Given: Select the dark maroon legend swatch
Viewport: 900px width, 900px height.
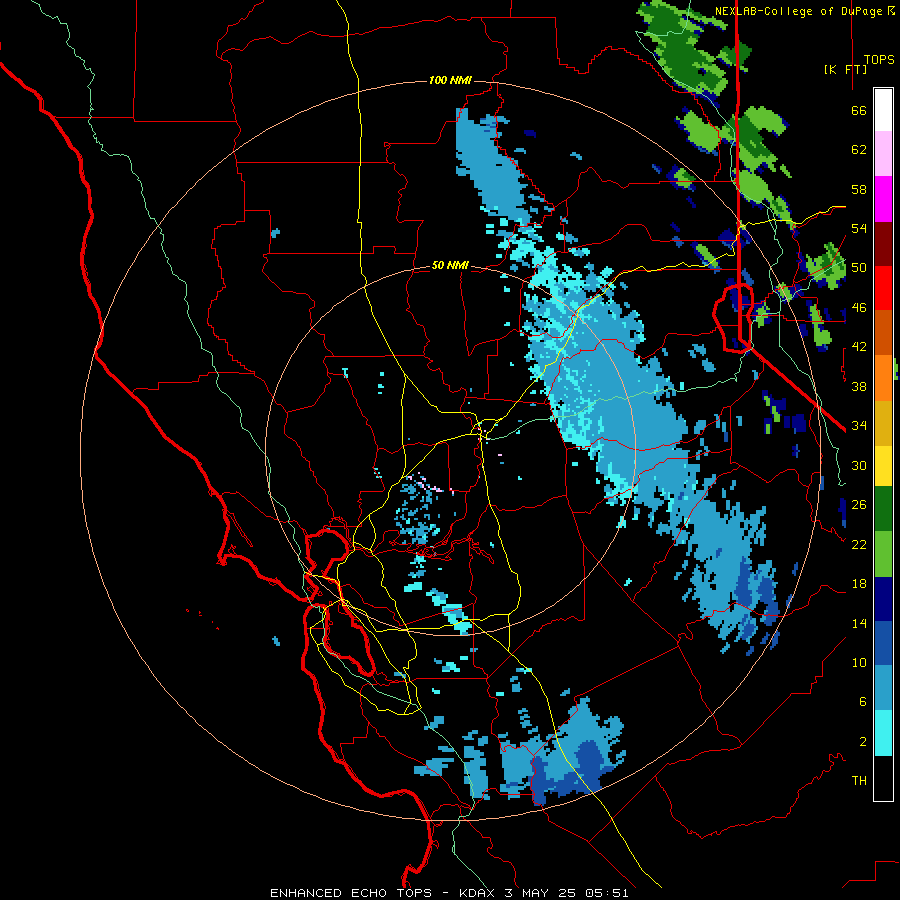Looking at the screenshot, I should 883,244.
